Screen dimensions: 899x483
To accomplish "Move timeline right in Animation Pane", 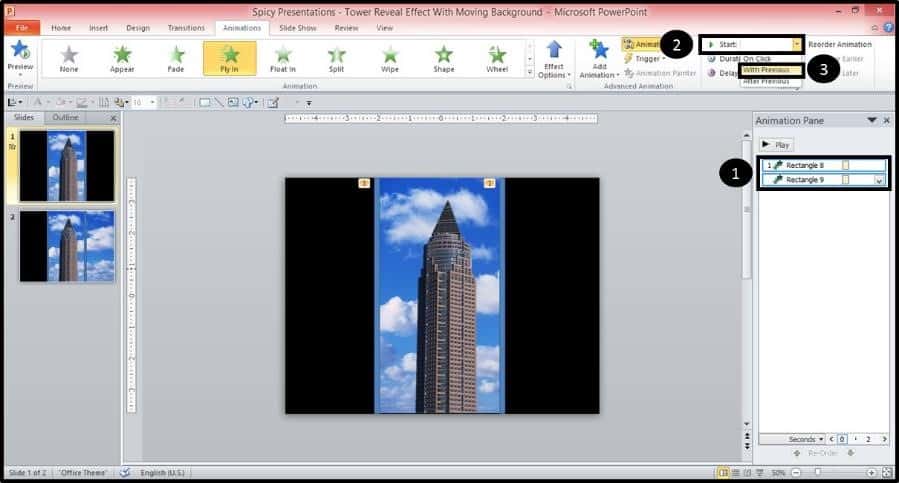I will tap(884, 439).
